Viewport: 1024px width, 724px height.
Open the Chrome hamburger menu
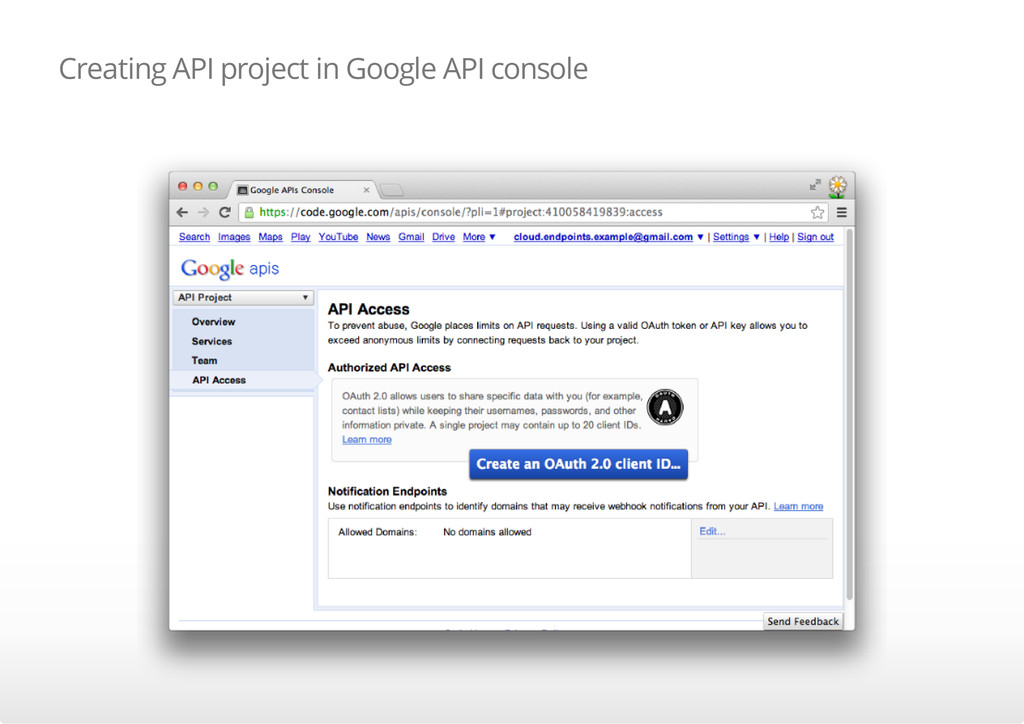pos(842,212)
